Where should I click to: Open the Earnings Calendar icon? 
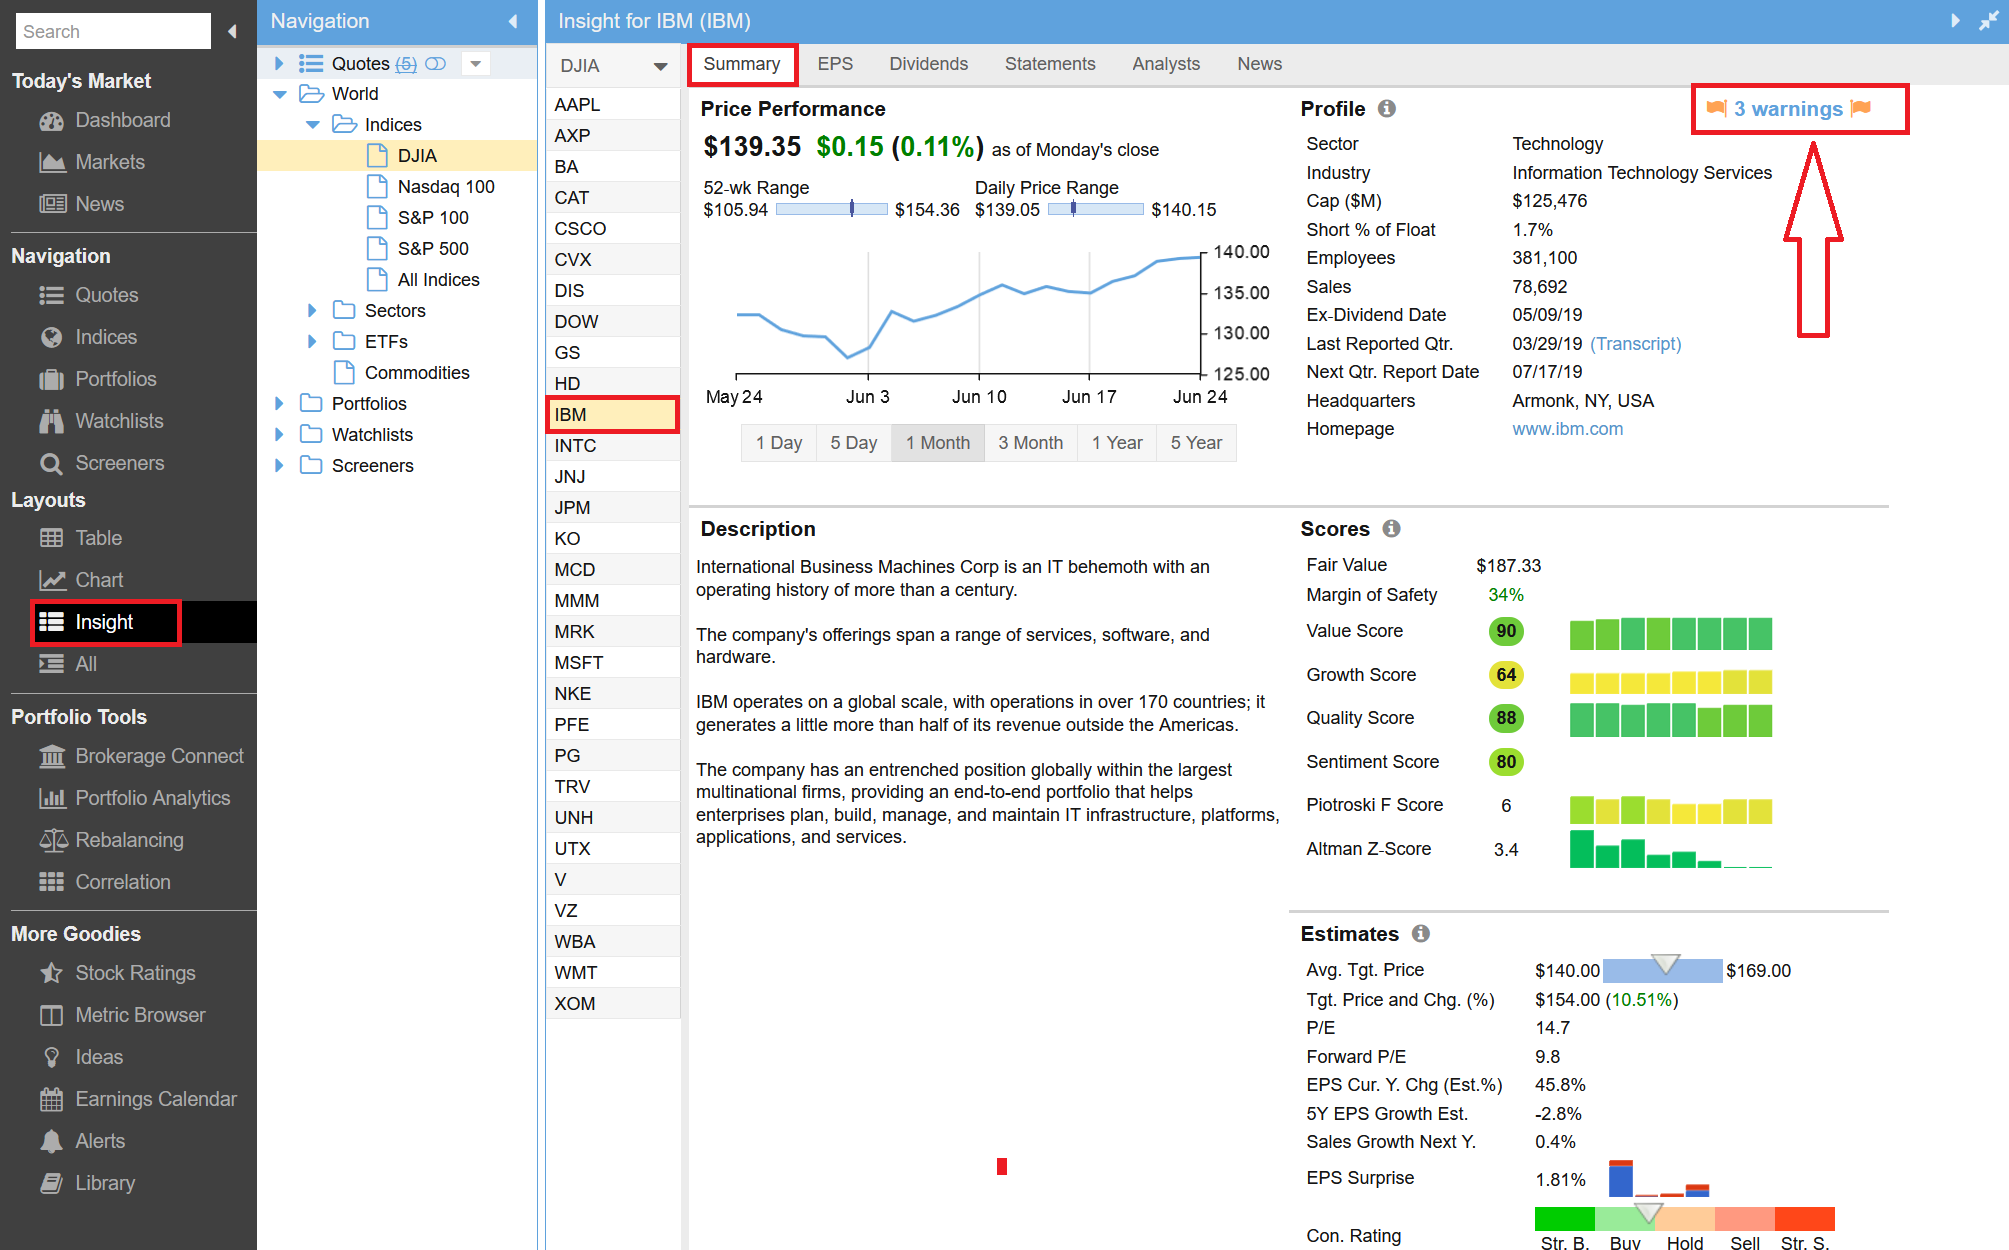51,1100
